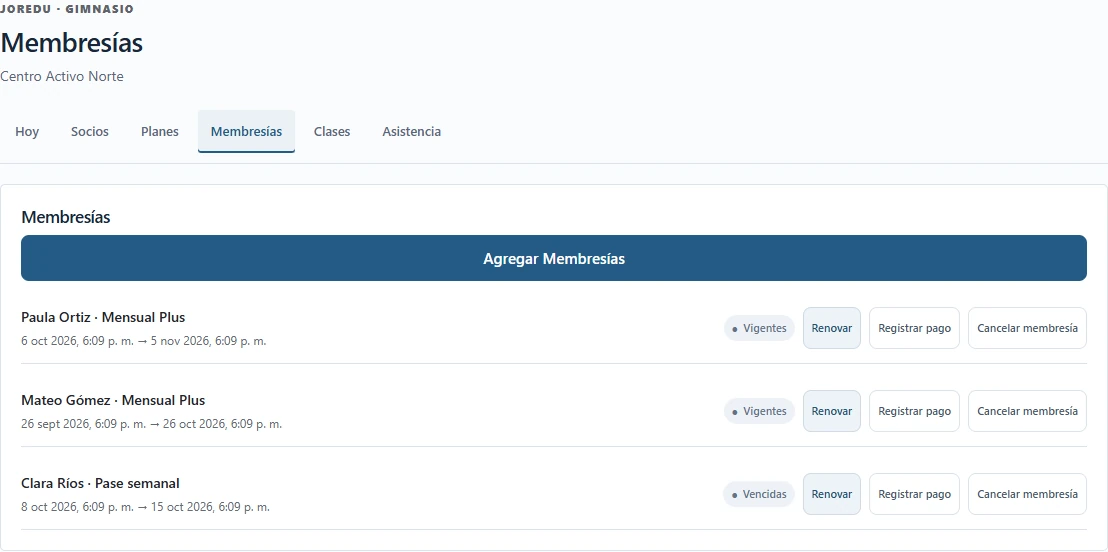This screenshot has height=552, width=1108.
Task: Cancel Paula Ortiz's membership
Action: (1027, 328)
